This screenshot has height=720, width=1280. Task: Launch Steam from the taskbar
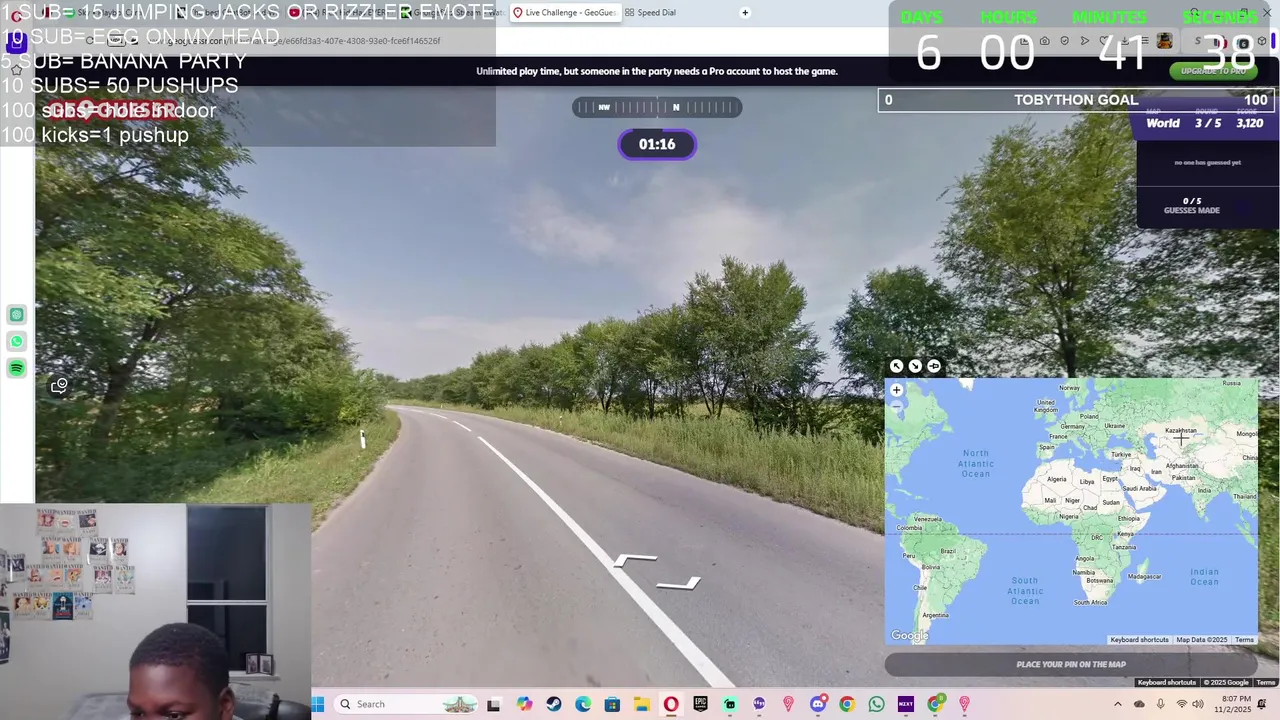(554, 705)
